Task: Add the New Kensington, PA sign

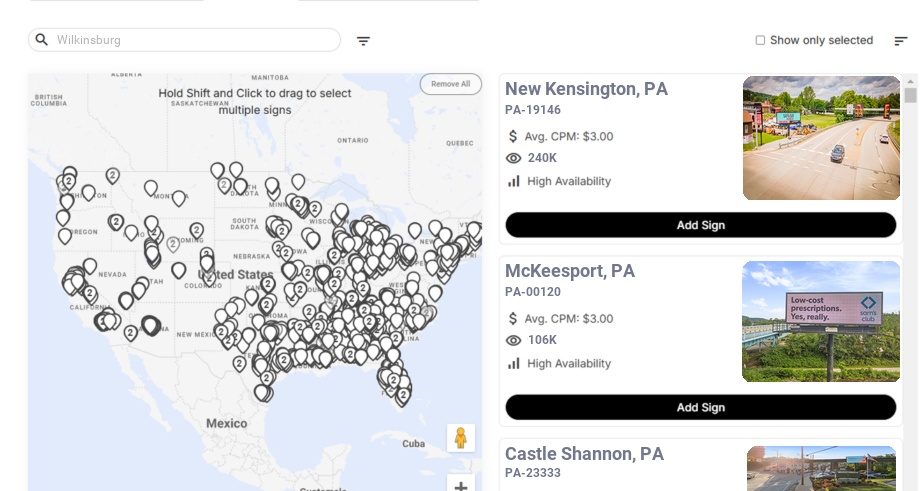Action: click(x=700, y=225)
